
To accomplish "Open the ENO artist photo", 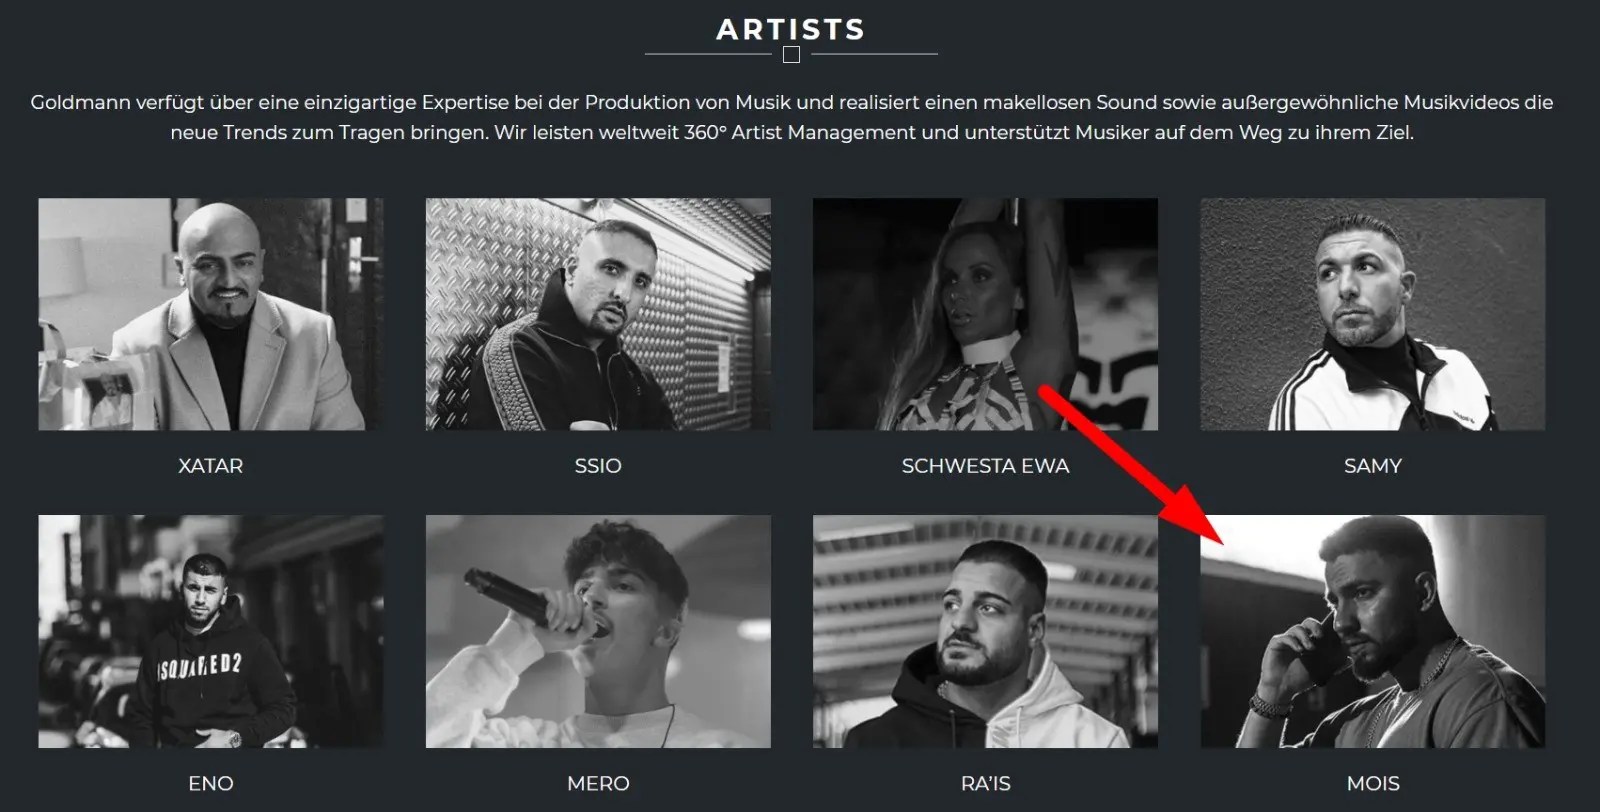I will (210, 631).
